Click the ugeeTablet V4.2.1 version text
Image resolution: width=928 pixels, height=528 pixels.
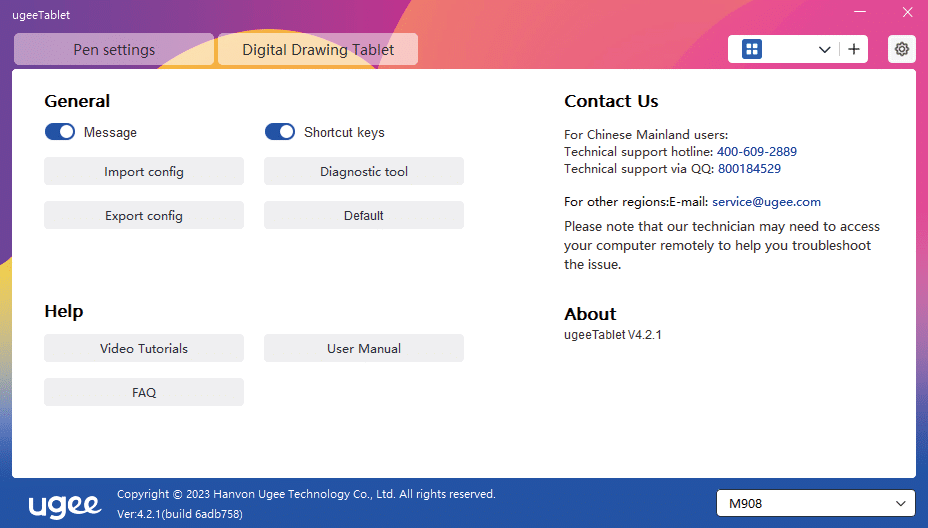point(613,334)
